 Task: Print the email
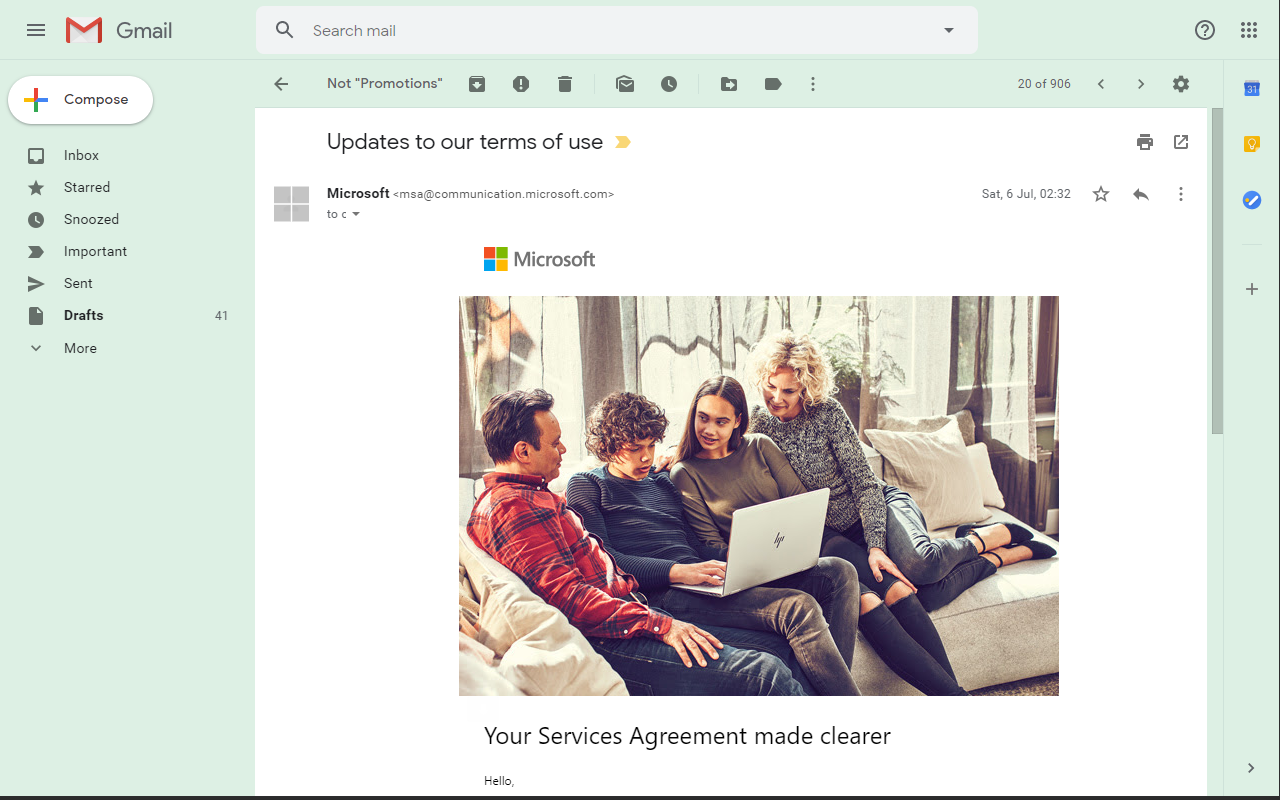tap(1144, 142)
